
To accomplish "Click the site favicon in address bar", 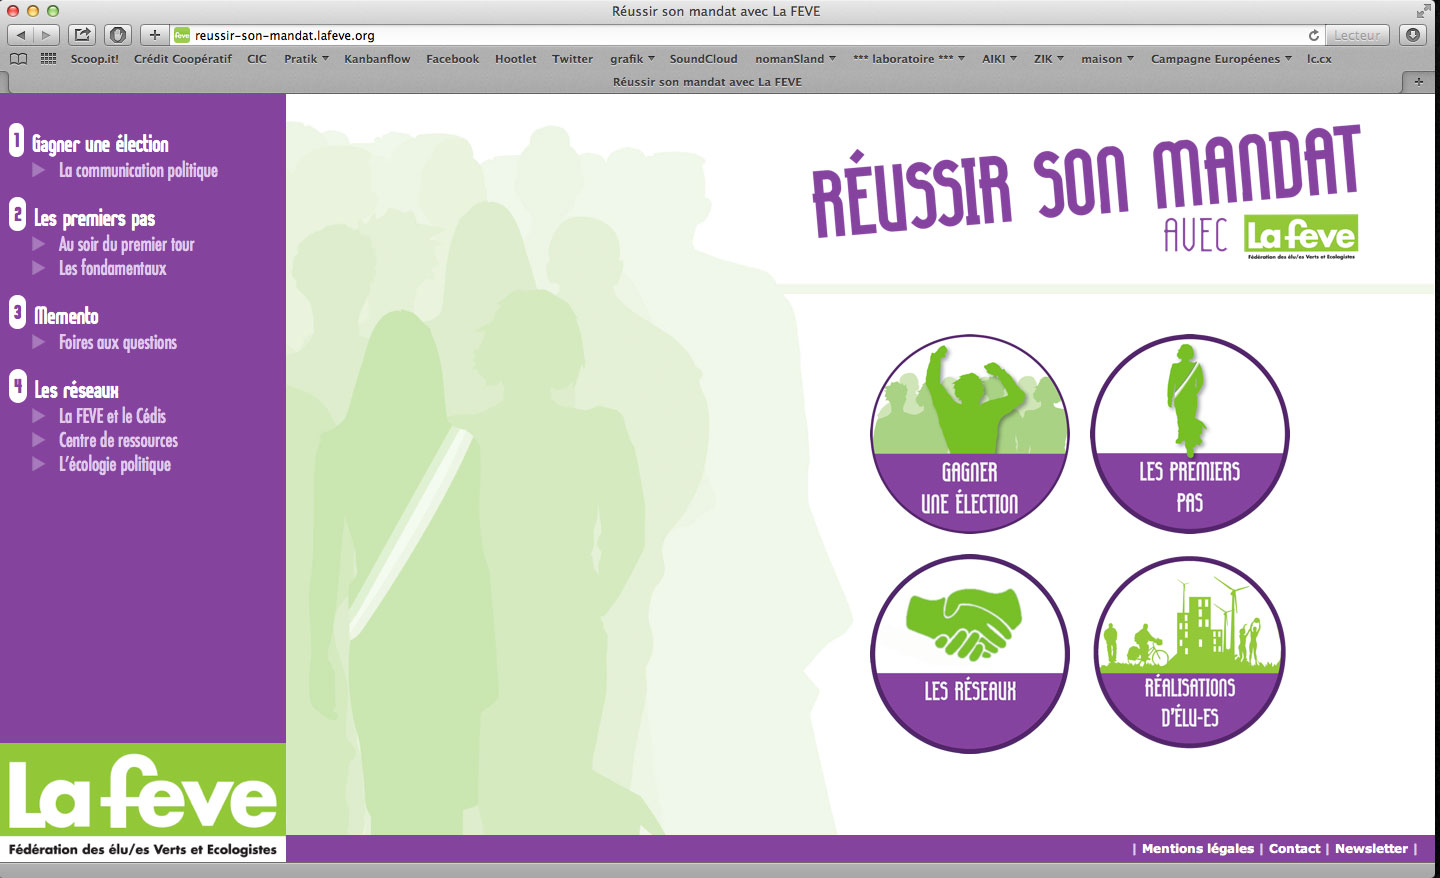I will click(182, 35).
